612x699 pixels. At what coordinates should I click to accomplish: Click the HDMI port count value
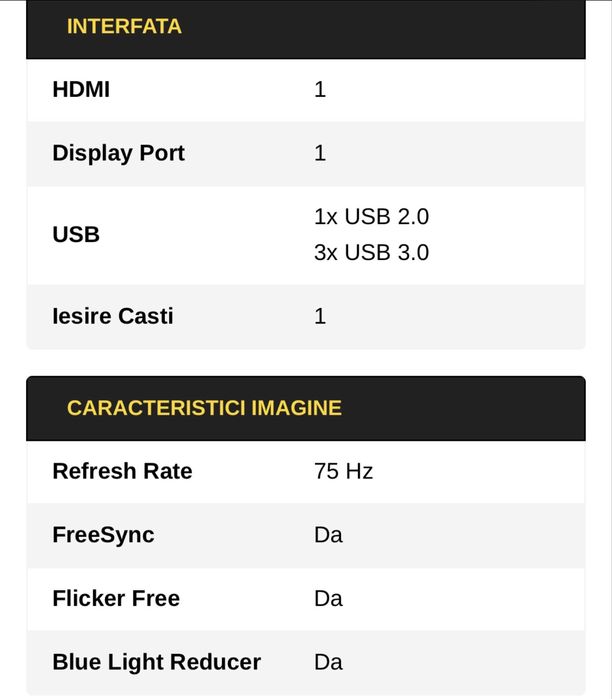click(x=320, y=90)
